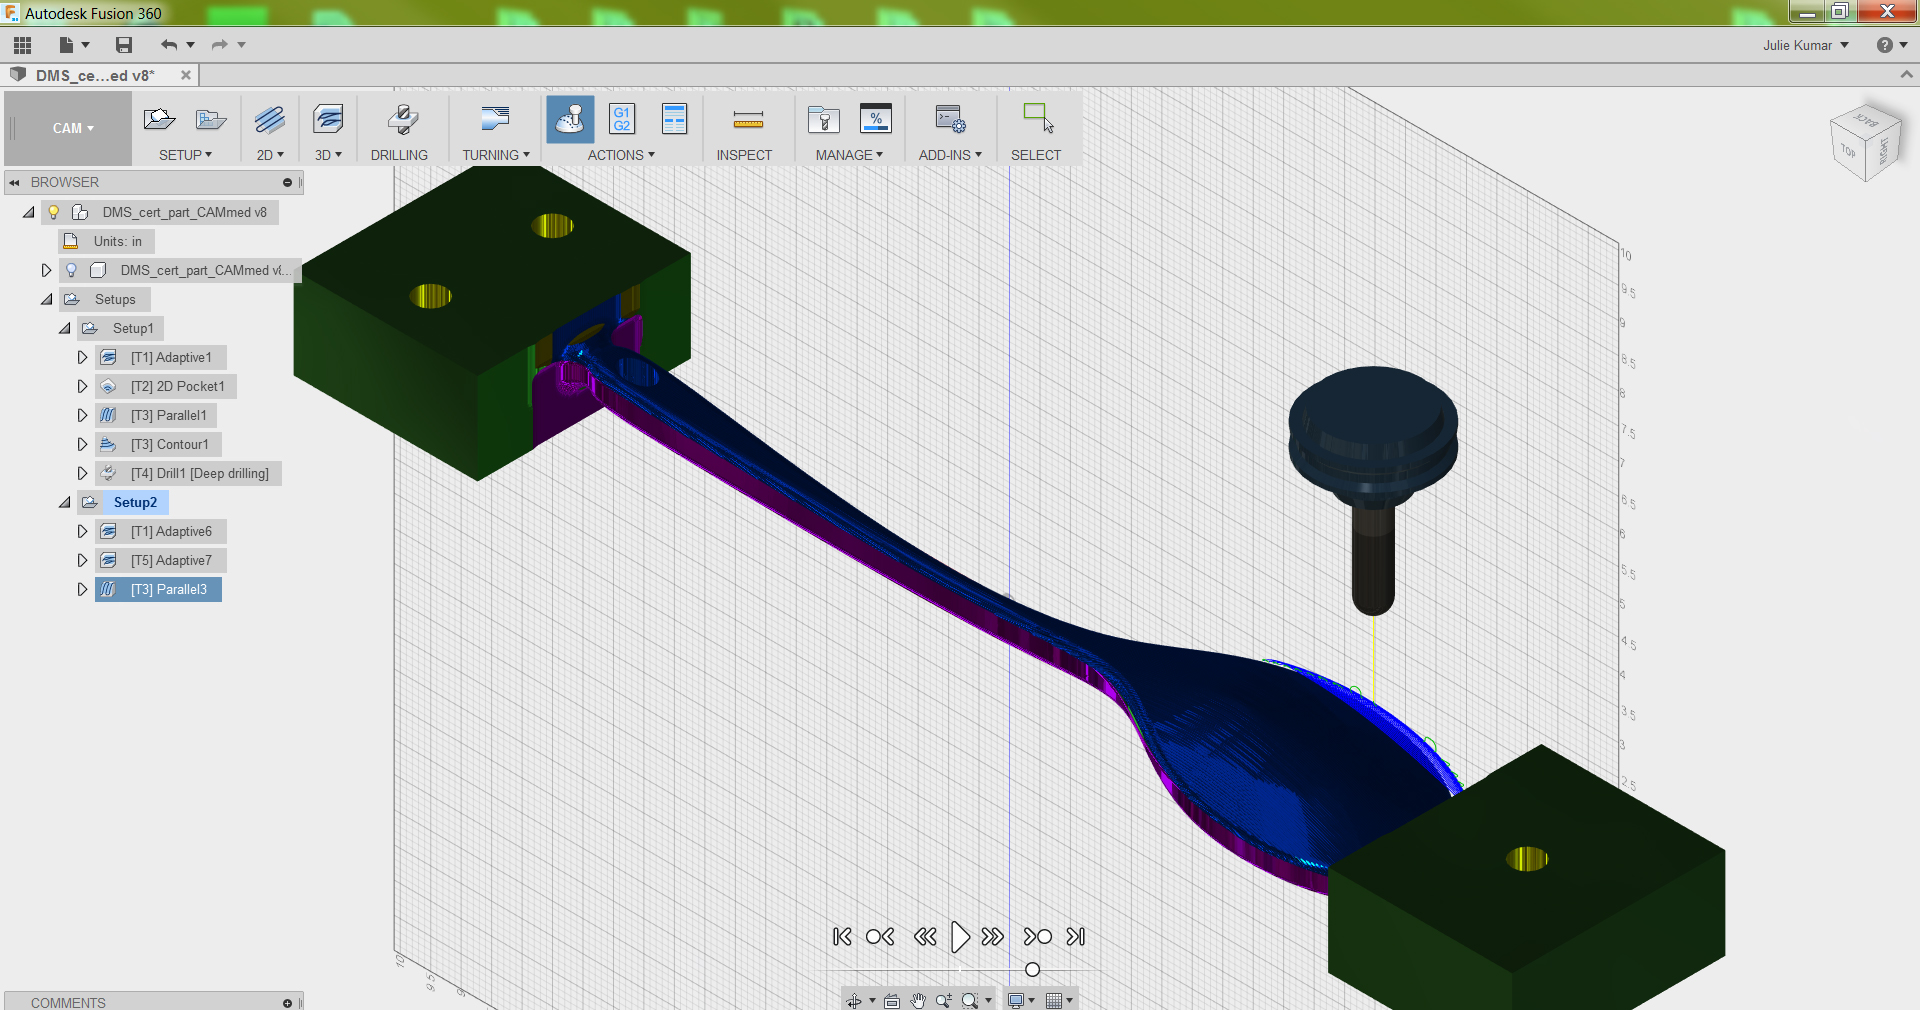Click the active Simulate icon
This screenshot has width=1920, height=1010.
[x=570, y=120]
